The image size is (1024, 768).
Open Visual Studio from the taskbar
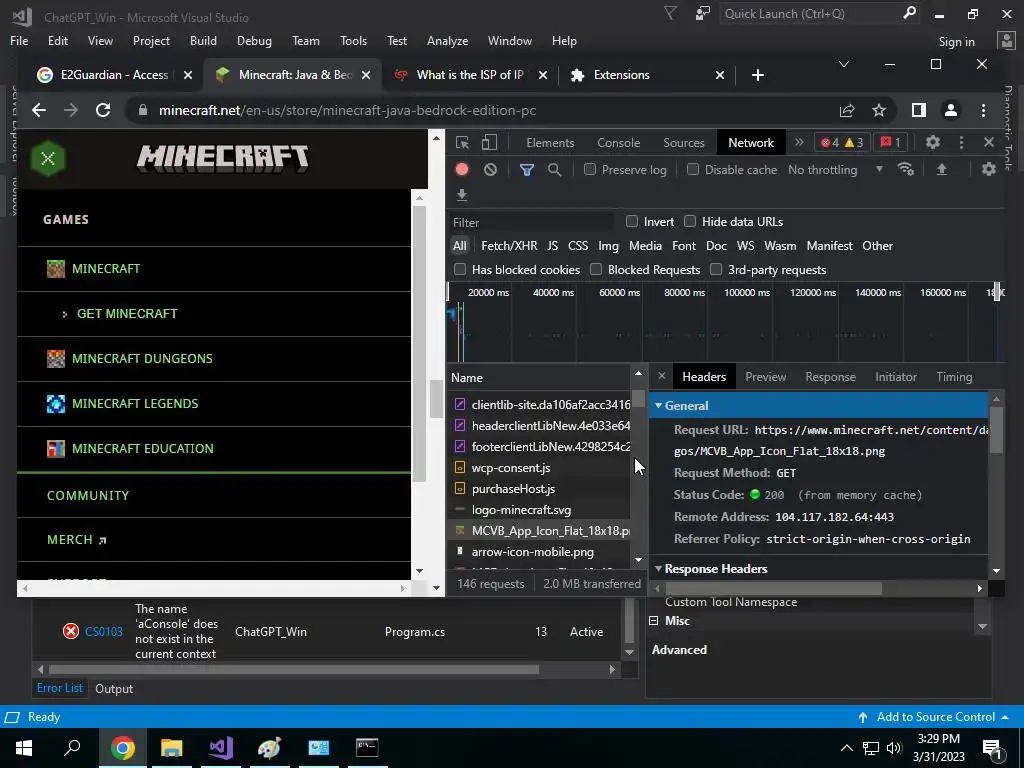[221, 747]
